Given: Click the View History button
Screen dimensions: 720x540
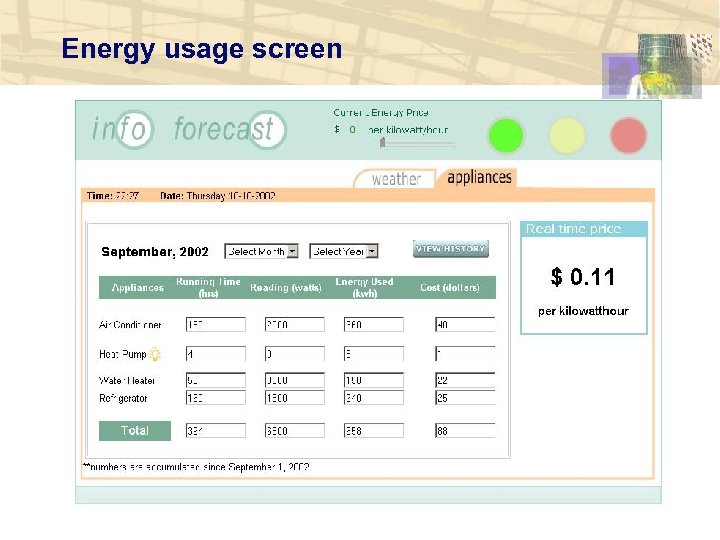Looking at the screenshot, I should pyautogui.click(x=450, y=249).
